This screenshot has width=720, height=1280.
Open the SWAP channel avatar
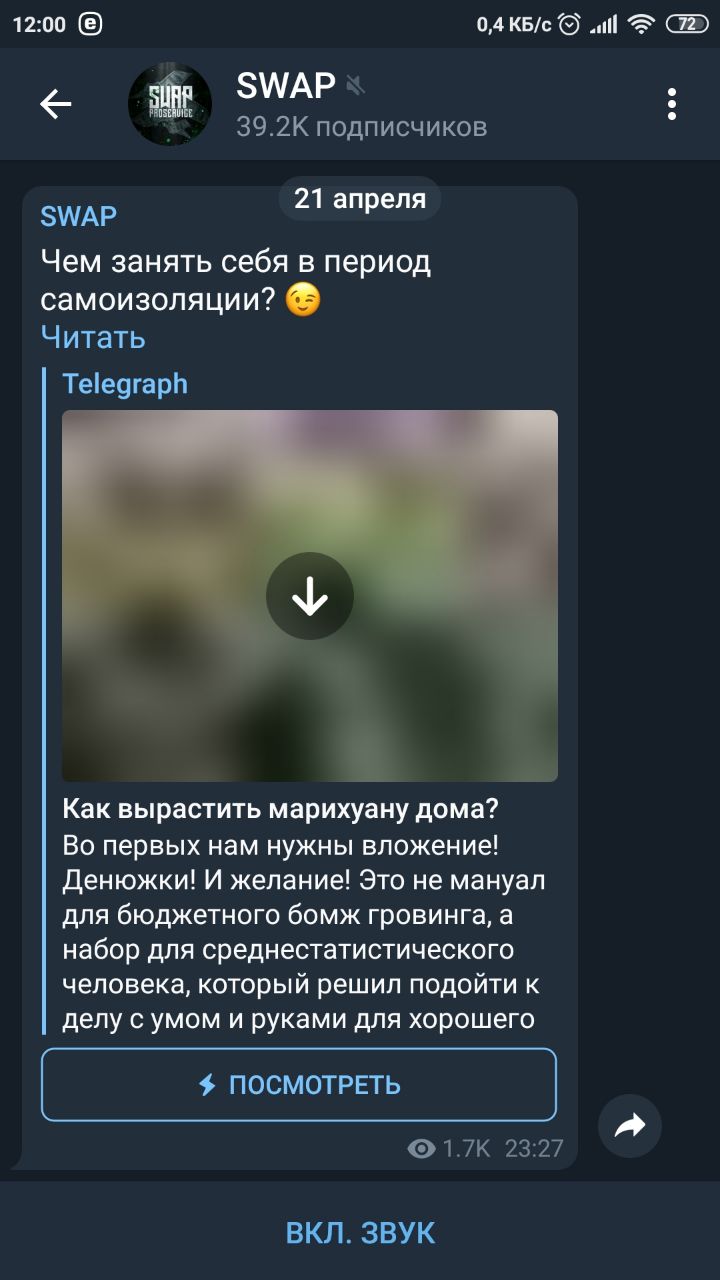pyautogui.click(x=170, y=104)
